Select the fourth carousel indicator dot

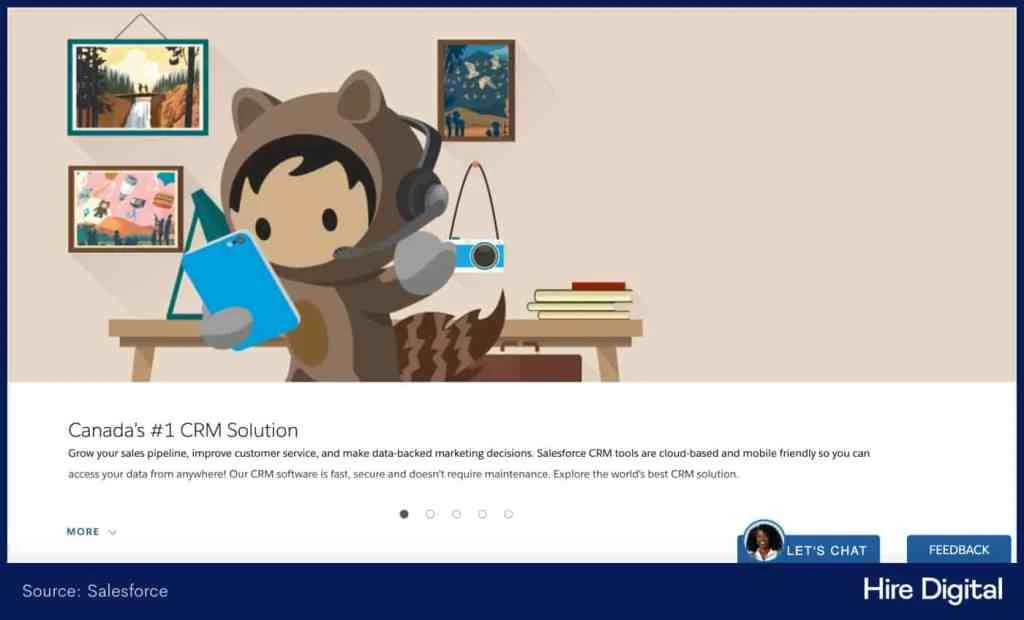(x=482, y=513)
